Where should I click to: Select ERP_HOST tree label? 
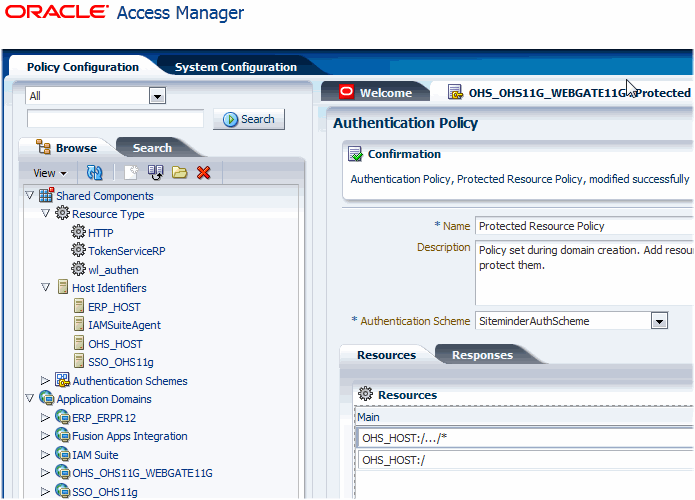tap(114, 307)
